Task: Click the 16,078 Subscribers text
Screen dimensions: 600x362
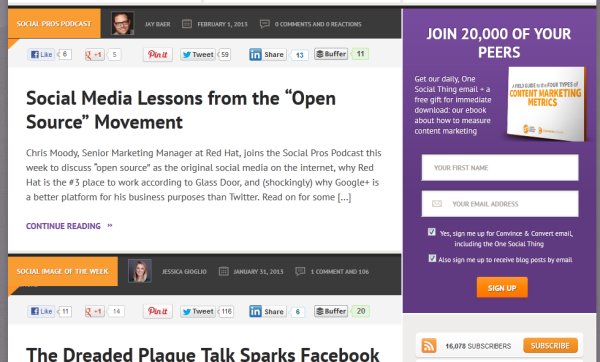Action: click(478, 346)
